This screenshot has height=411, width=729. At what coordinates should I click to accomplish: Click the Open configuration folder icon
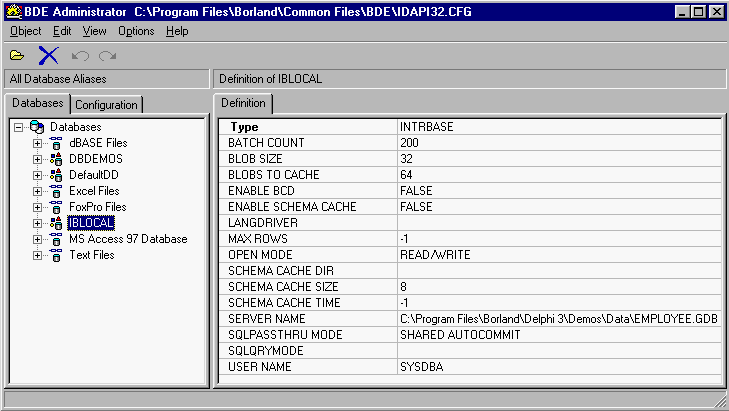click(x=17, y=56)
